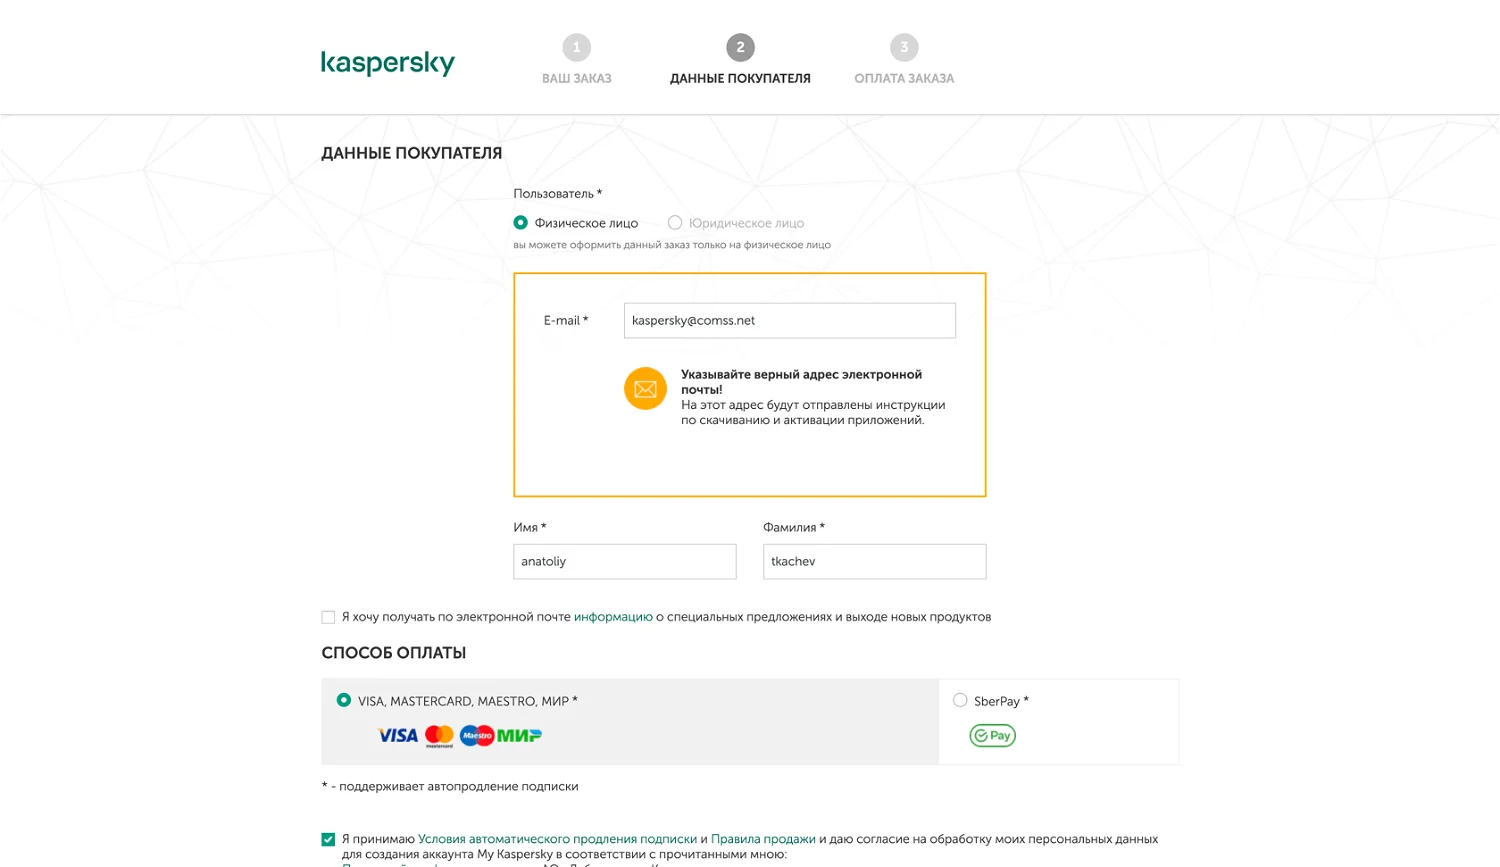Select the Юридическое лицо radio button
1500x867 pixels.
pyautogui.click(x=675, y=222)
